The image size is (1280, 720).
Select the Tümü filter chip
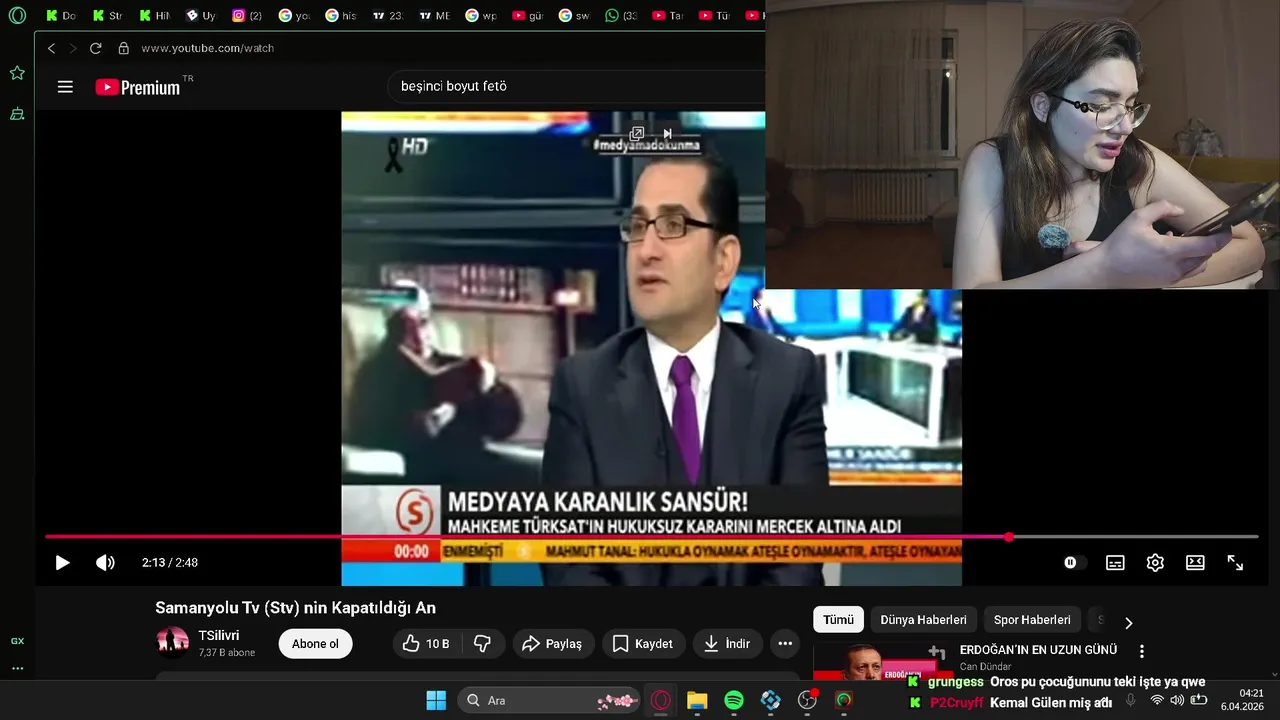(x=838, y=620)
